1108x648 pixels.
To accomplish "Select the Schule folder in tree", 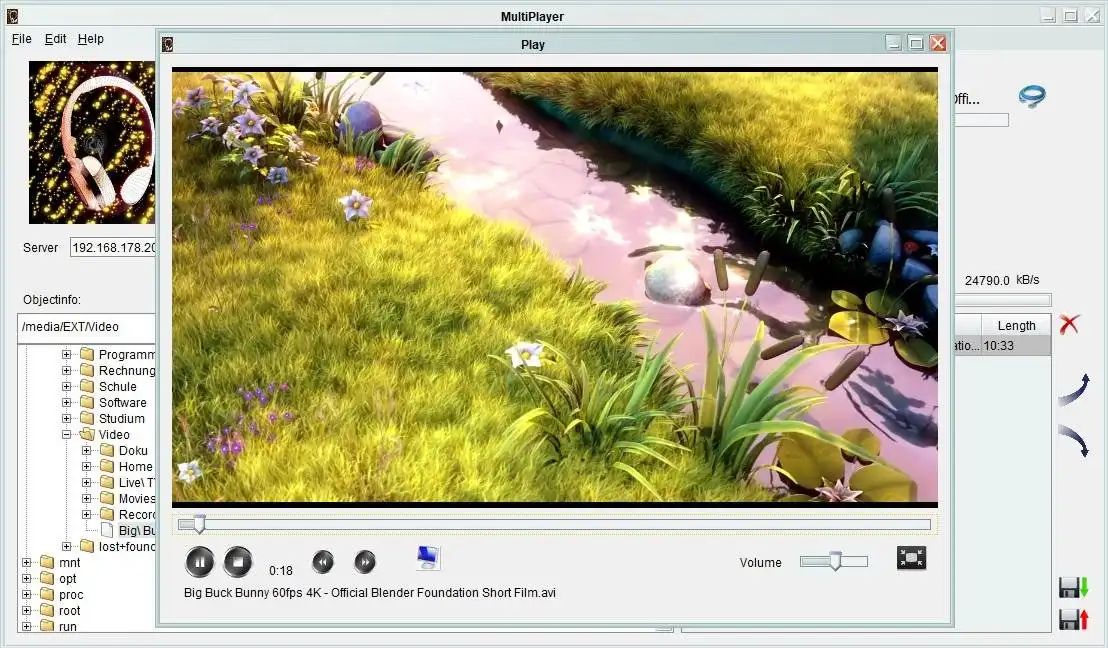I will tap(117, 387).
